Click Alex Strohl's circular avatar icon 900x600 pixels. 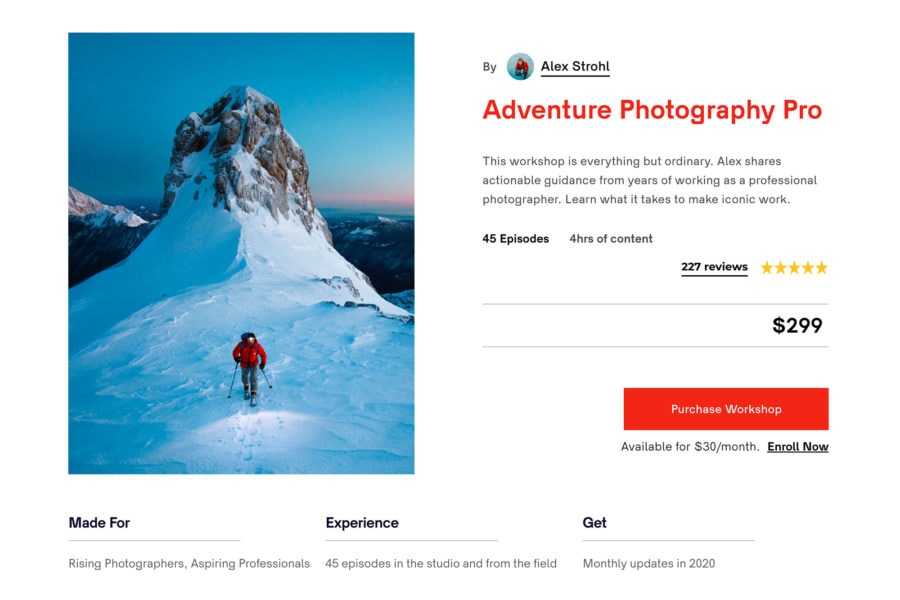[x=521, y=67]
